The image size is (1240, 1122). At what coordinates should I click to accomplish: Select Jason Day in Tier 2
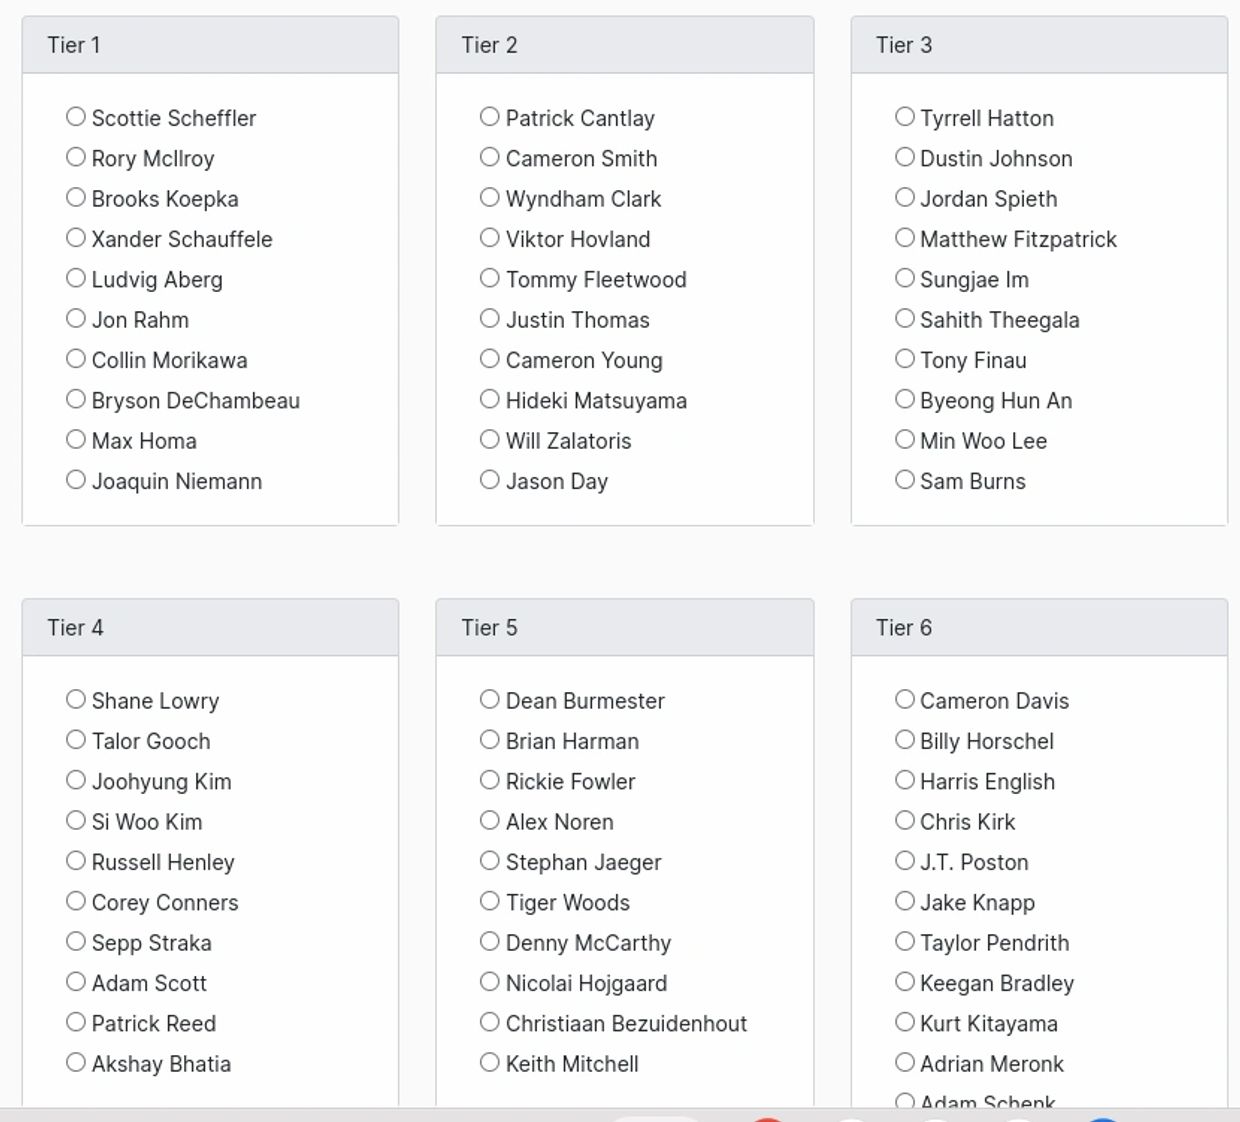coord(490,480)
